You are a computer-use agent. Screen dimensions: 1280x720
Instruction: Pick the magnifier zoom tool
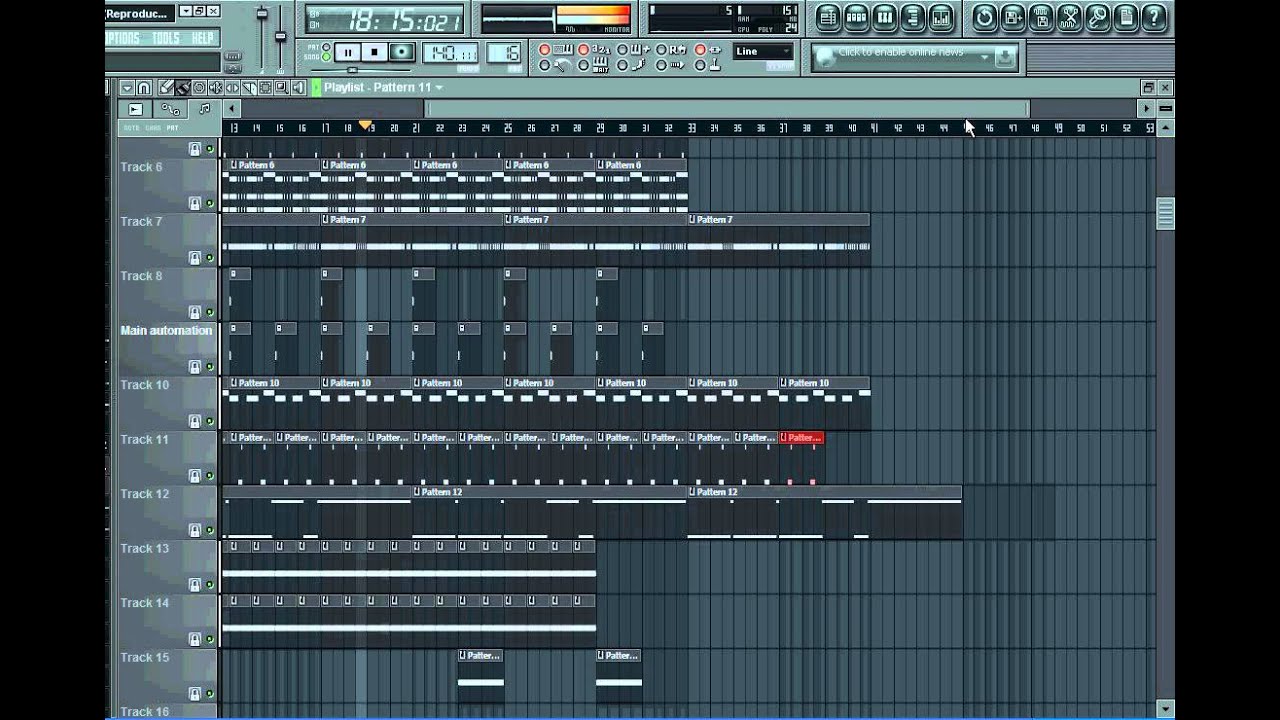pyautogui.click(x=281, y=88)
